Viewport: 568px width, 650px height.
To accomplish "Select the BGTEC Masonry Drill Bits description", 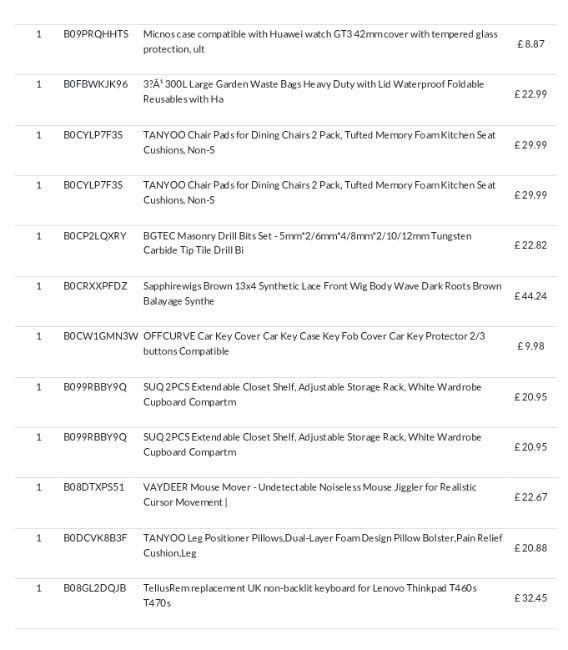I will (x=307, y=243).
